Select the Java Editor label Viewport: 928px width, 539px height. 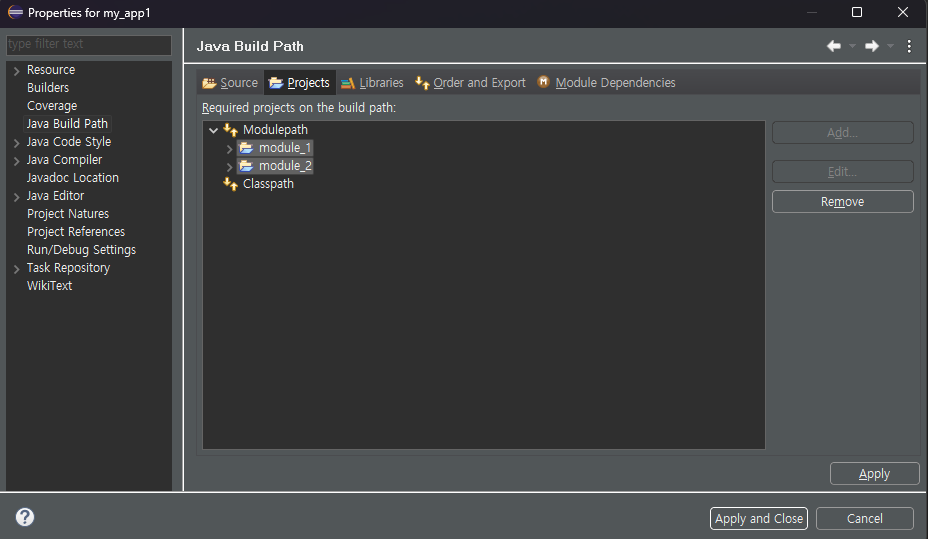pyautogui.click(x=56, y=196)
